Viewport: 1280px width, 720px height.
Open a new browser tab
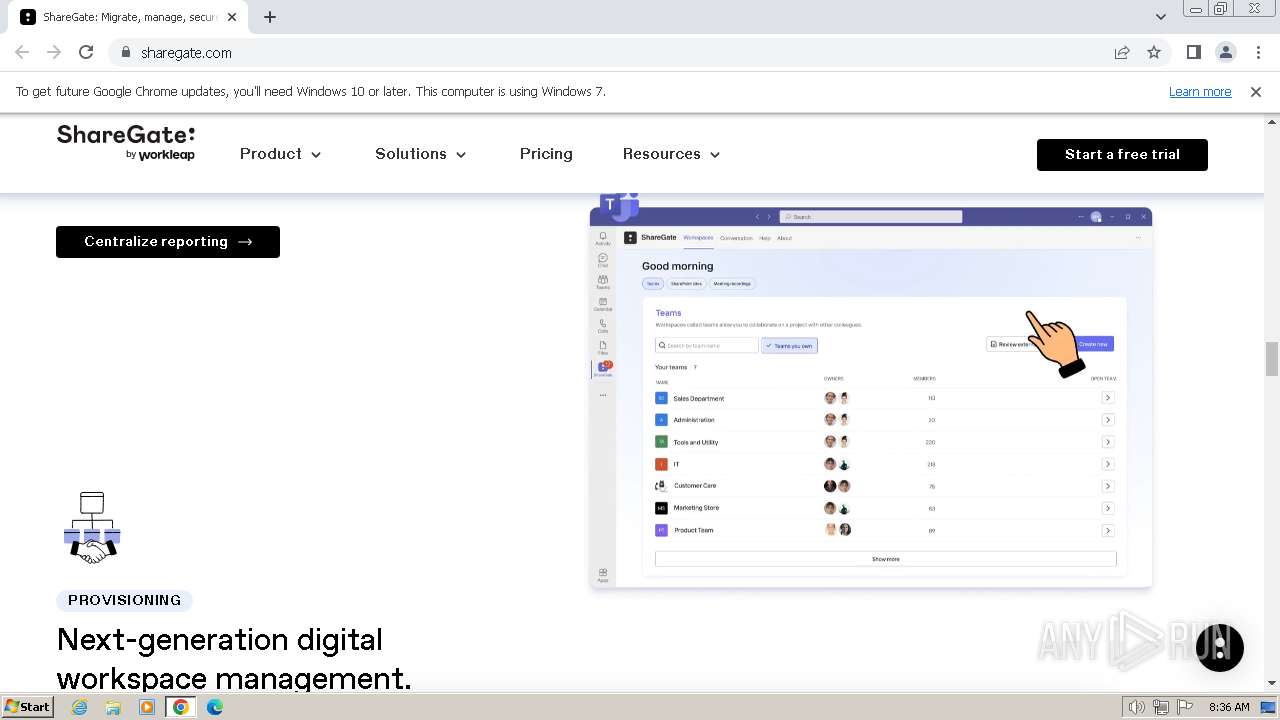[x=270, y=17]
